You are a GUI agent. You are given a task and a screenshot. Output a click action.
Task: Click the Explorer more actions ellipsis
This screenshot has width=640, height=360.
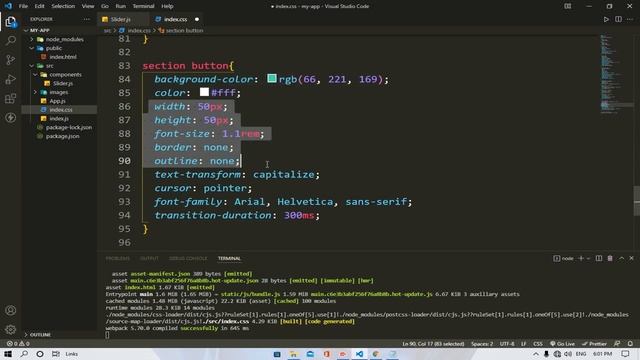[x=87, y=19]
